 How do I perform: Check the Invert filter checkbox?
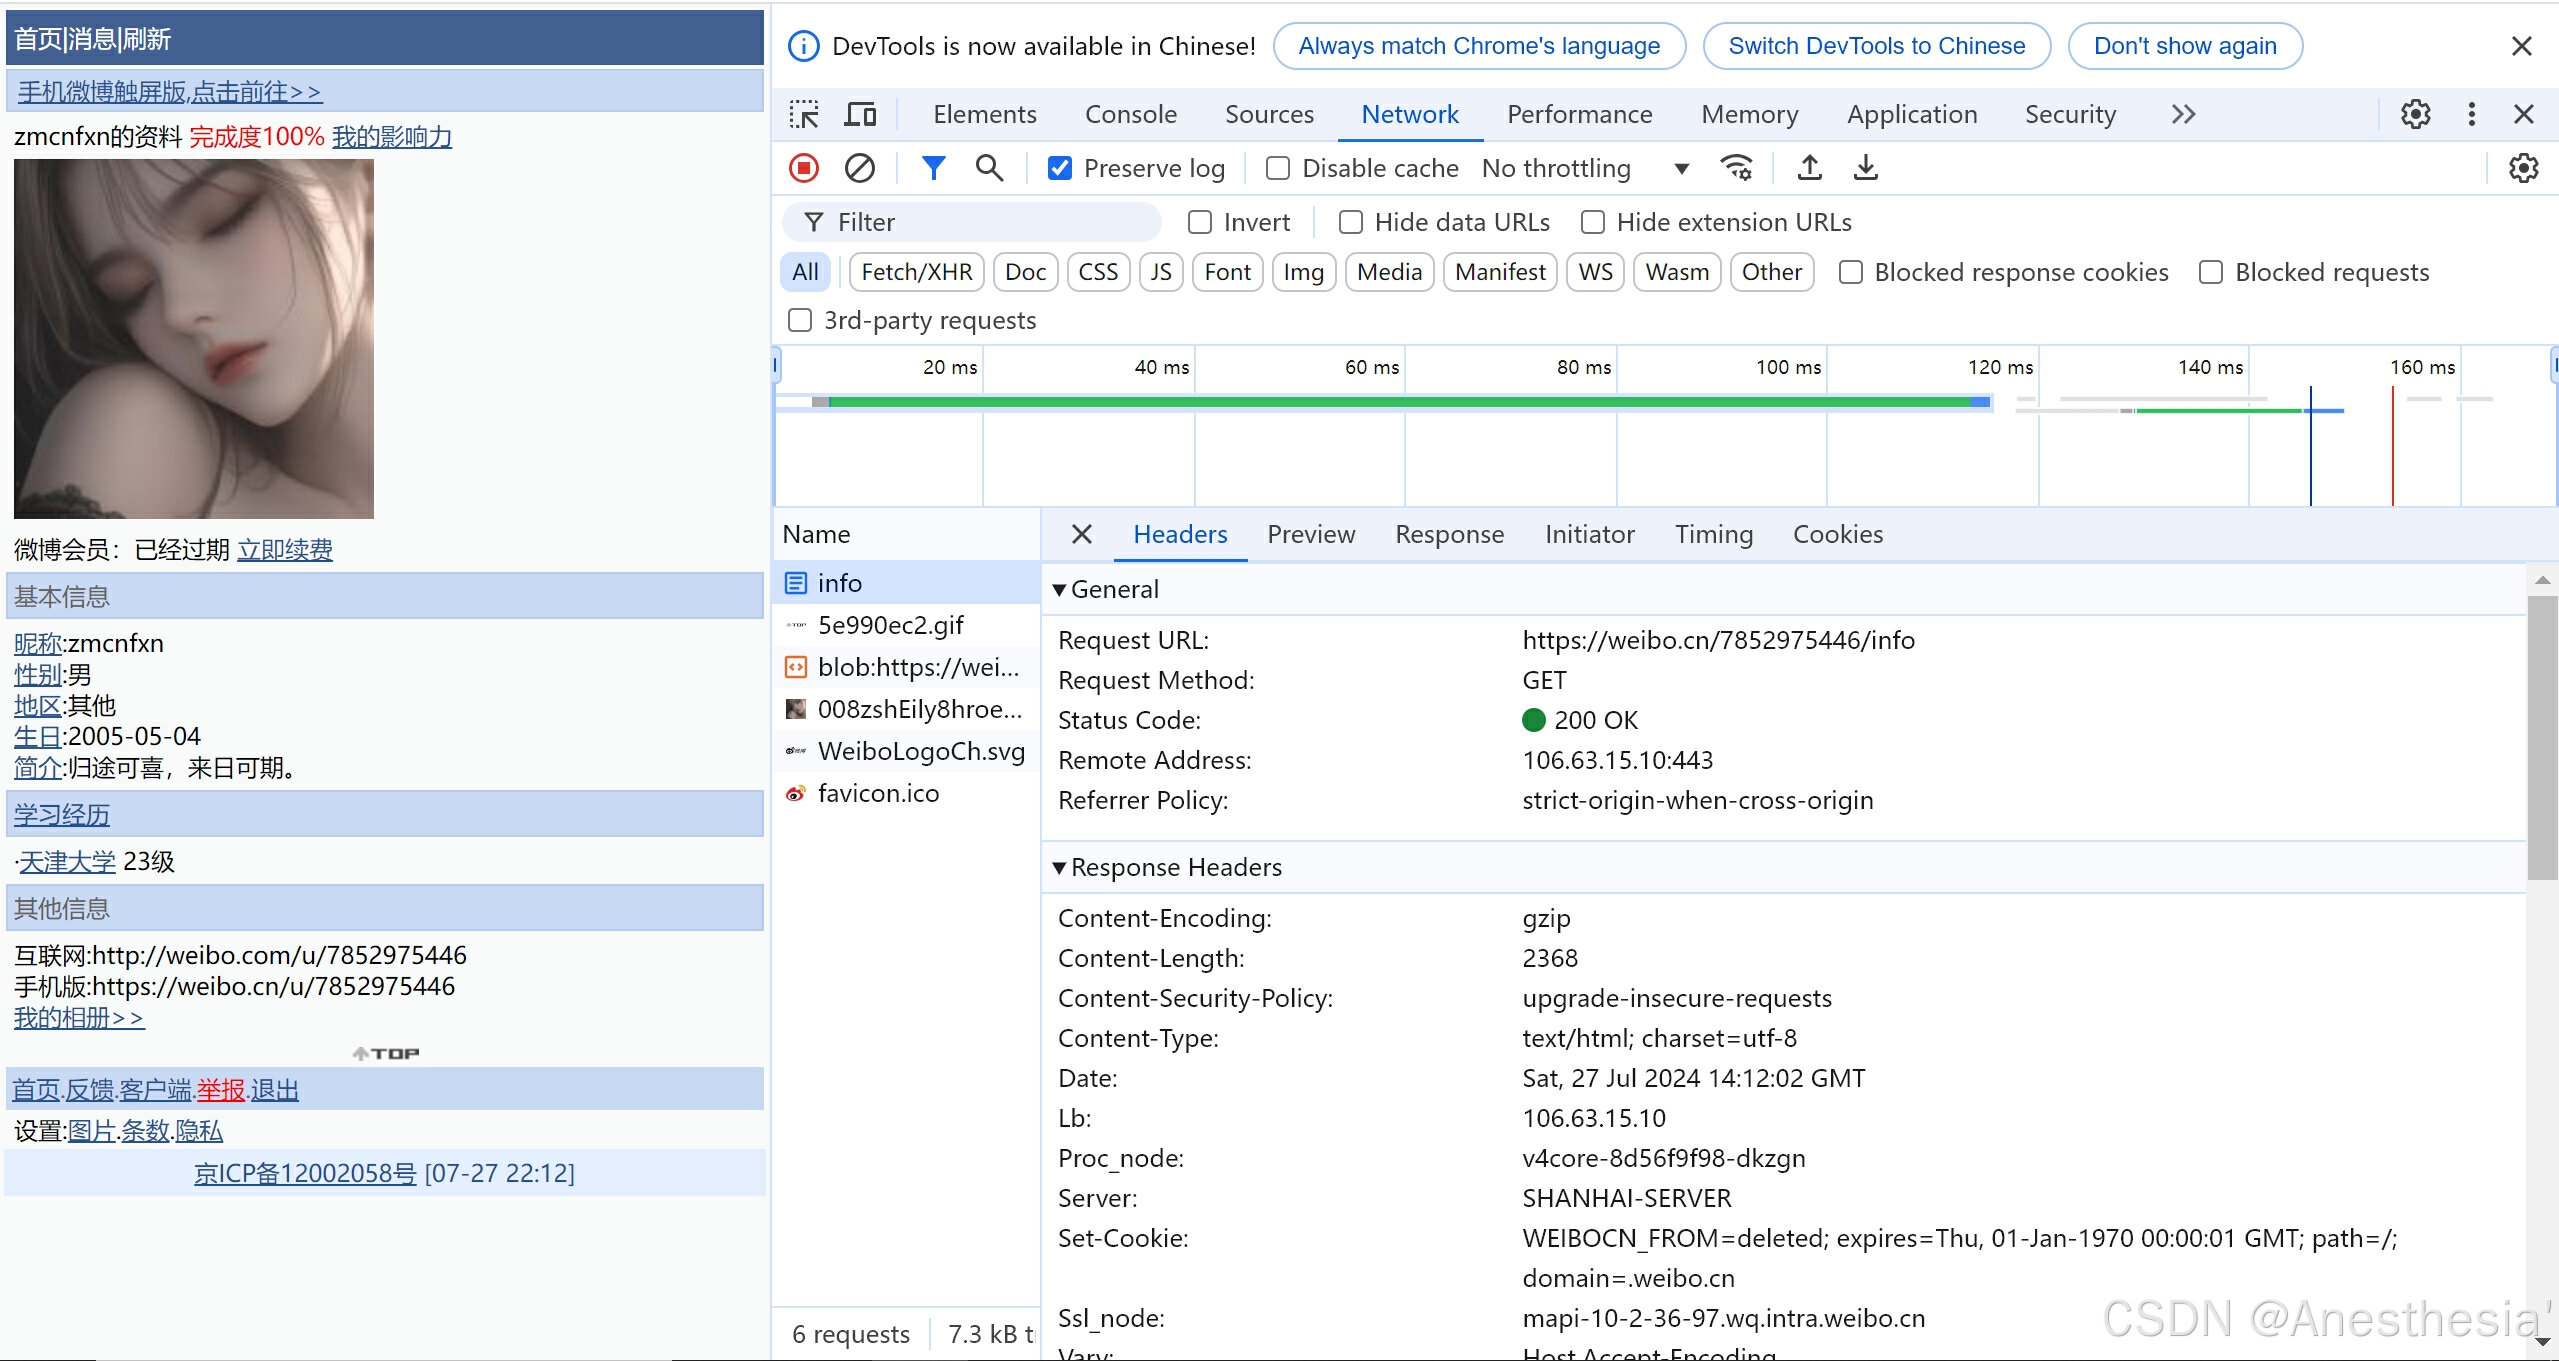(x=1199, y=222)
